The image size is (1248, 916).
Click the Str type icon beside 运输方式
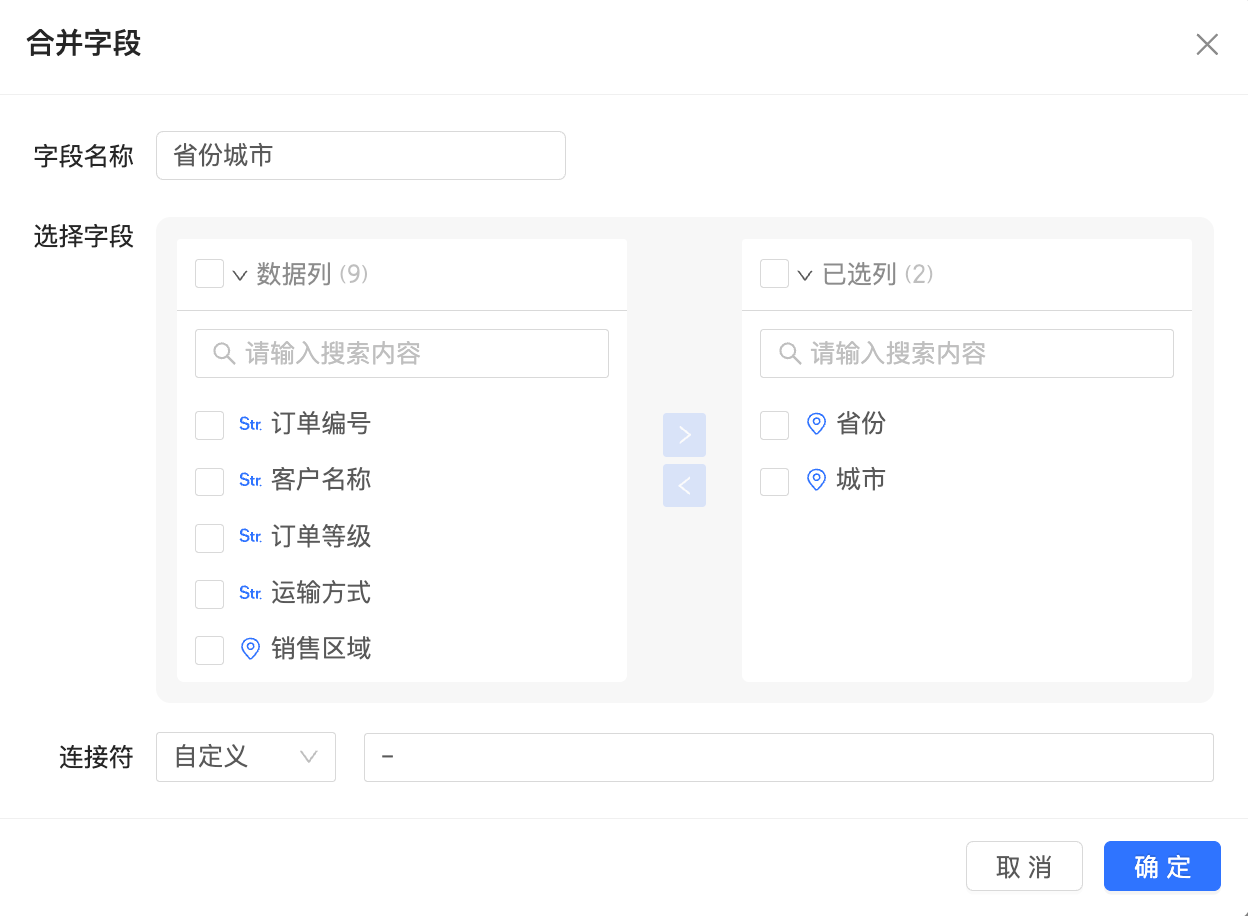[x=250, y=593]
